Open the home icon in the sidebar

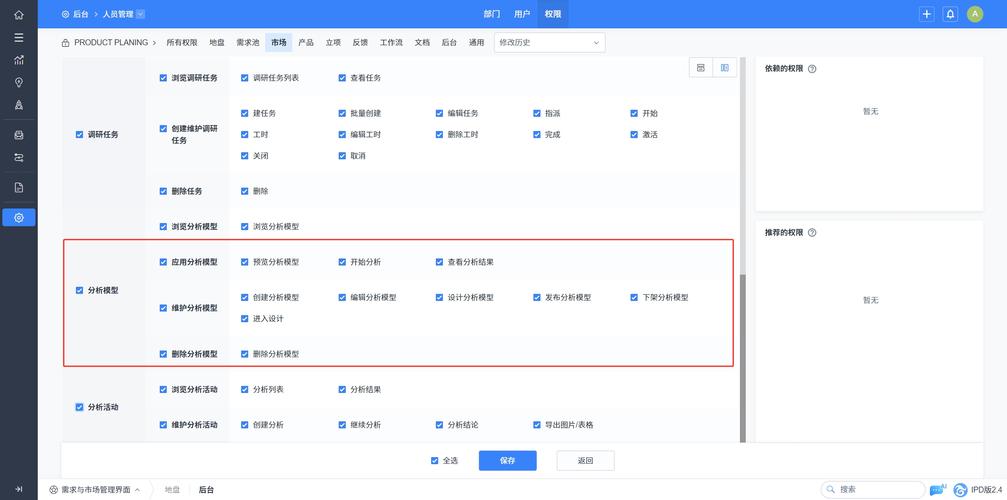(19, 14)
